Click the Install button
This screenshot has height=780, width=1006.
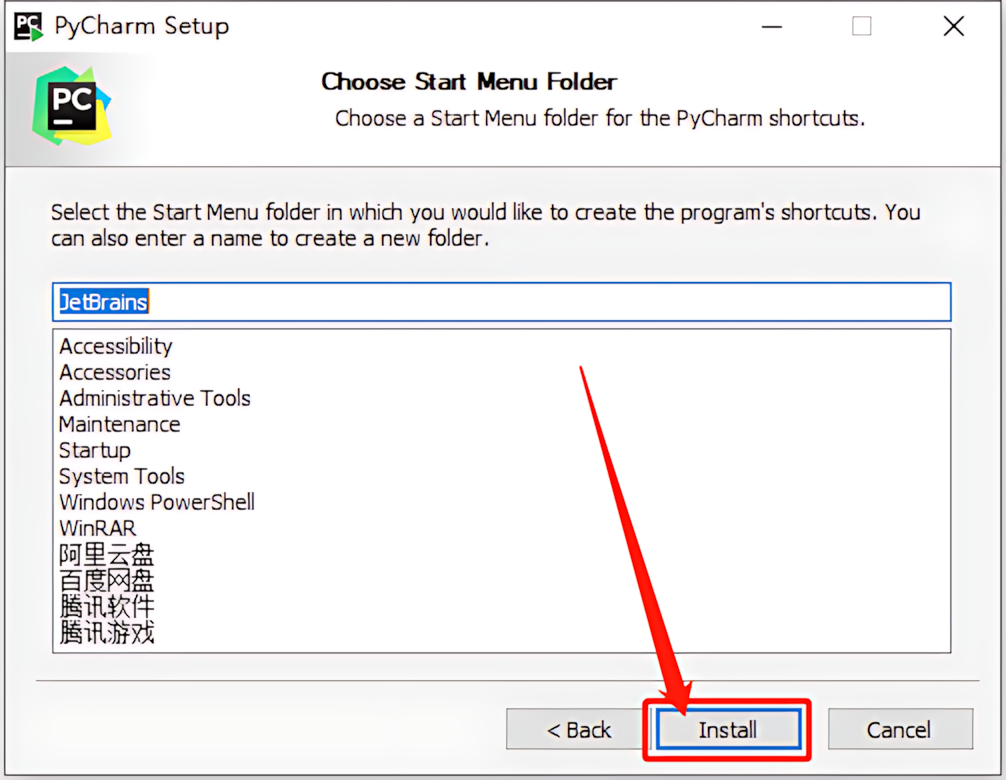point(728,729)
